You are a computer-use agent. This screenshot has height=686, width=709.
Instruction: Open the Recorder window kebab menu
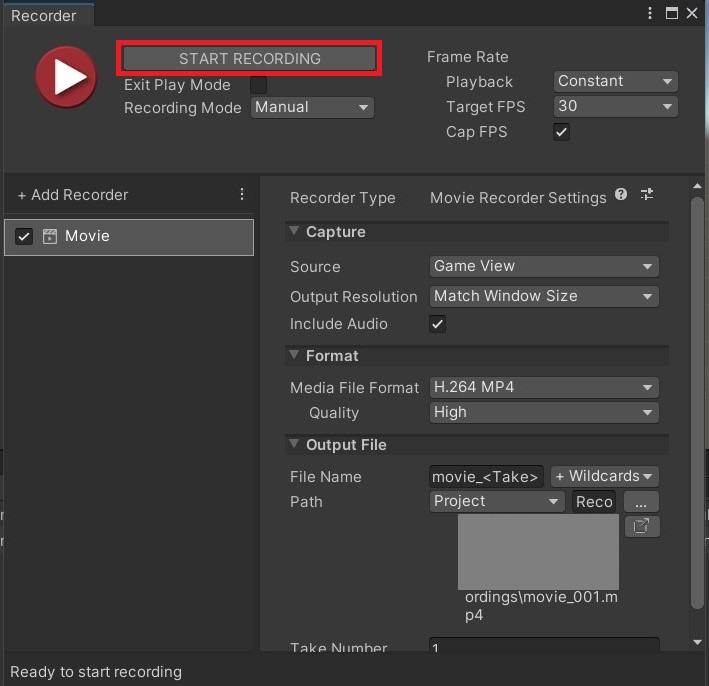(x=650, y=13)
